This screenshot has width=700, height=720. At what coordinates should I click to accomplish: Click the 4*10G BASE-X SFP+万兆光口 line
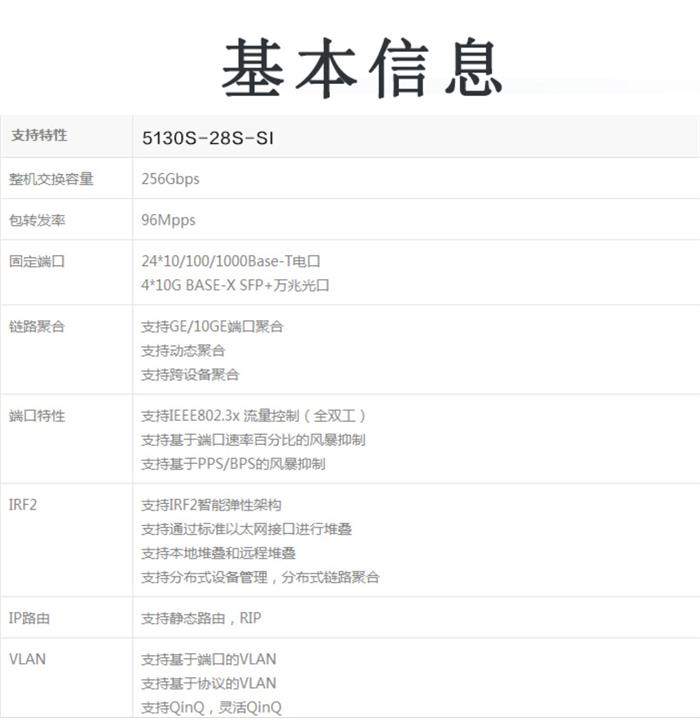click(x=235, y=285)
